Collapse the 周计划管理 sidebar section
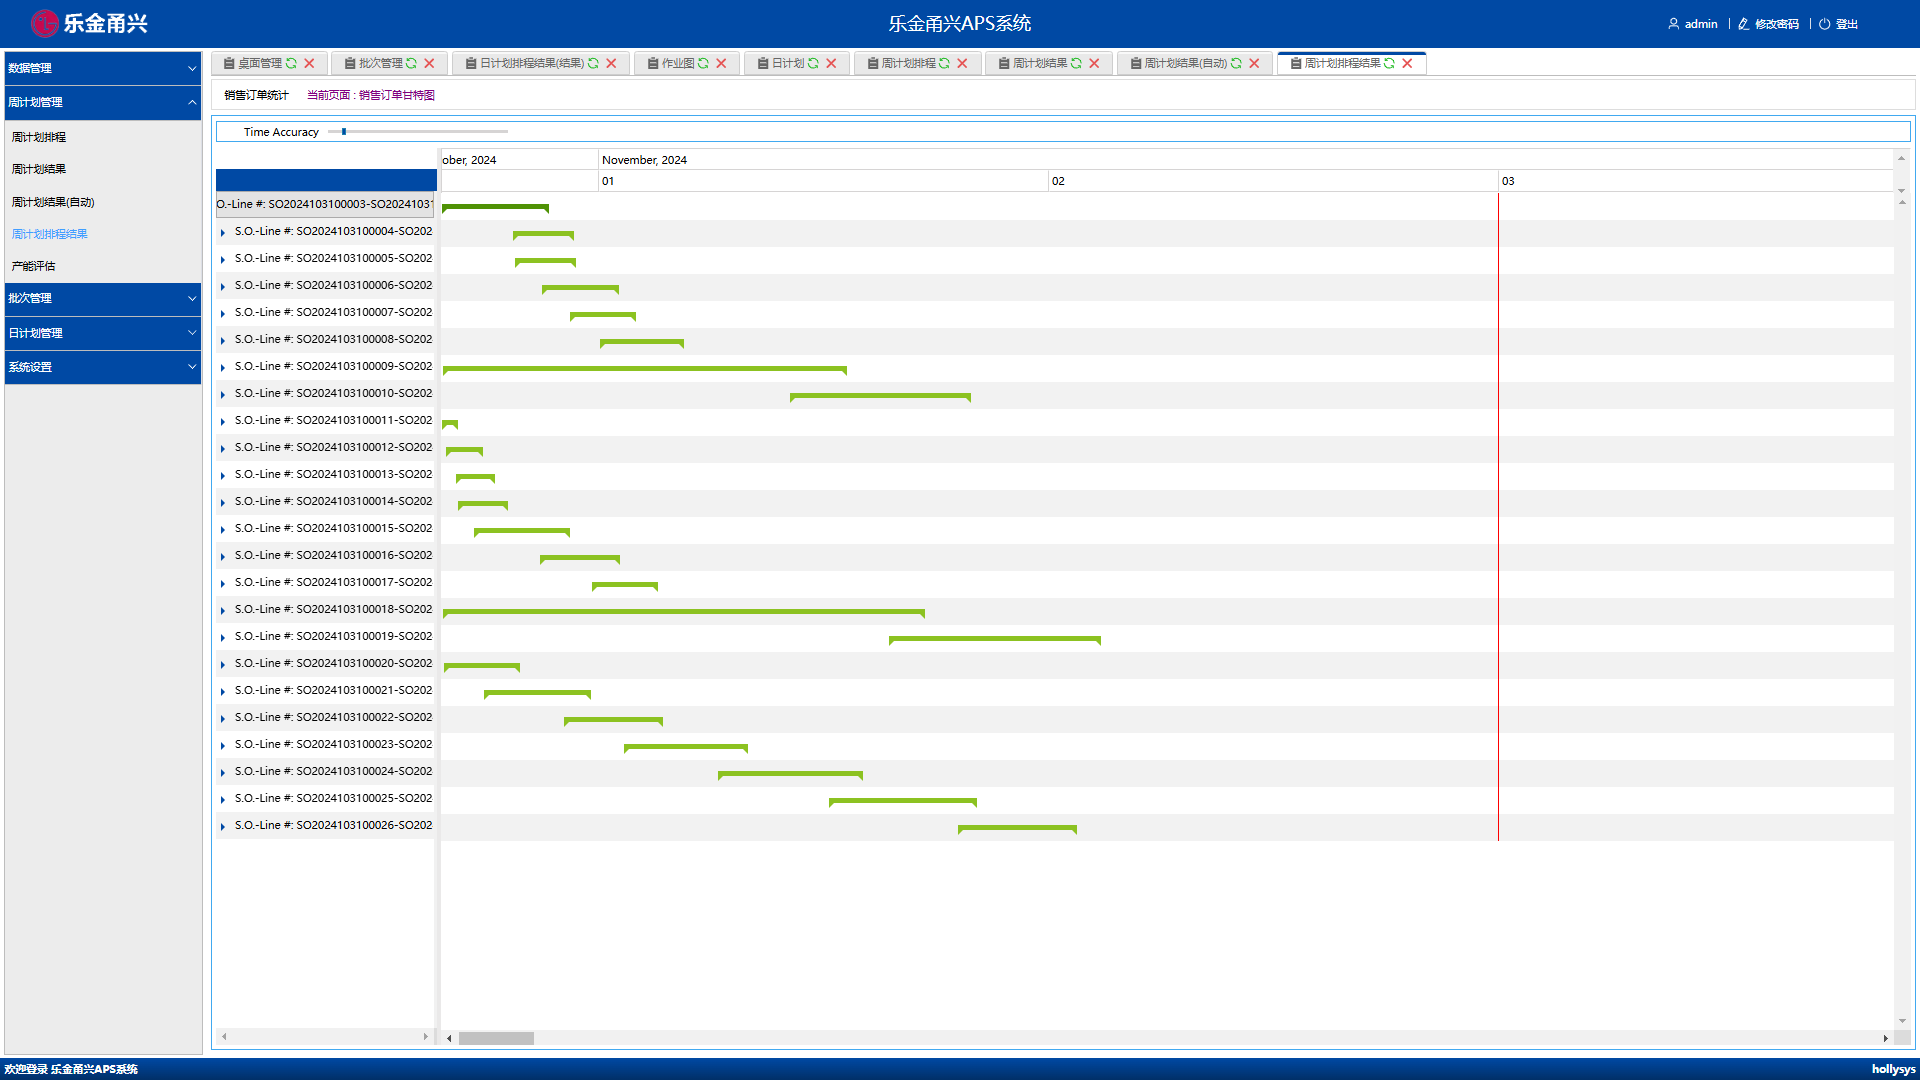 (x=103, y=102)
